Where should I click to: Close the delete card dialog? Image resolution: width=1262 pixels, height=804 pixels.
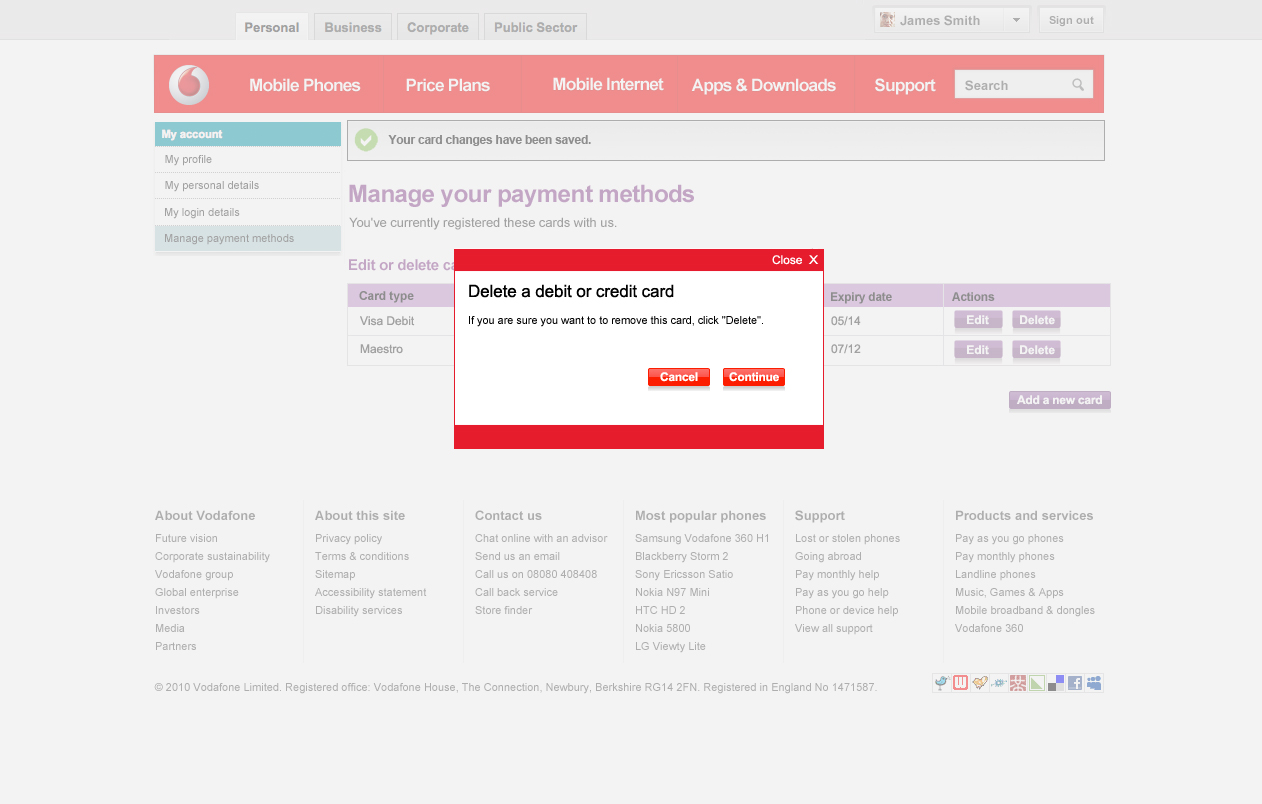[795, 260]
